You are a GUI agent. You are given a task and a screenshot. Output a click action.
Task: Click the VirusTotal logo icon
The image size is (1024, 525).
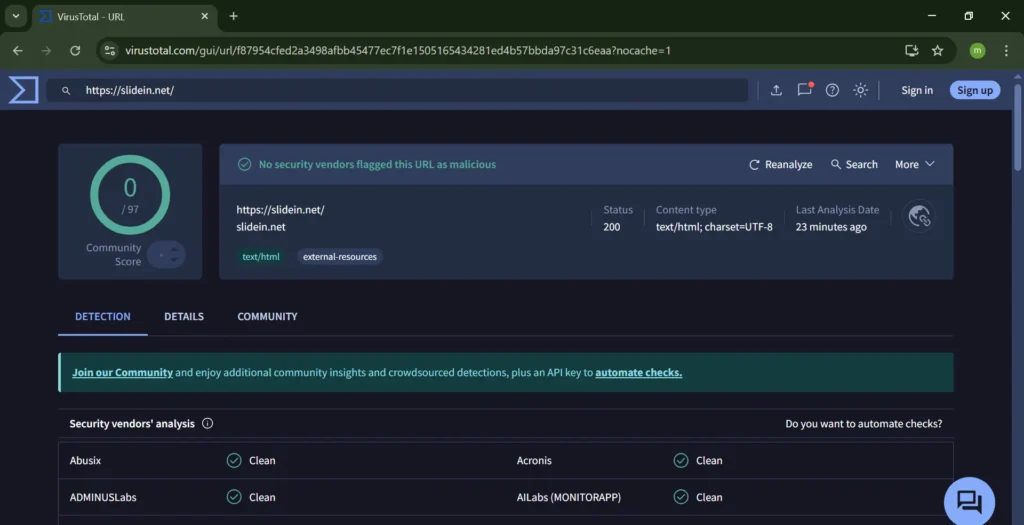point(24,90)
